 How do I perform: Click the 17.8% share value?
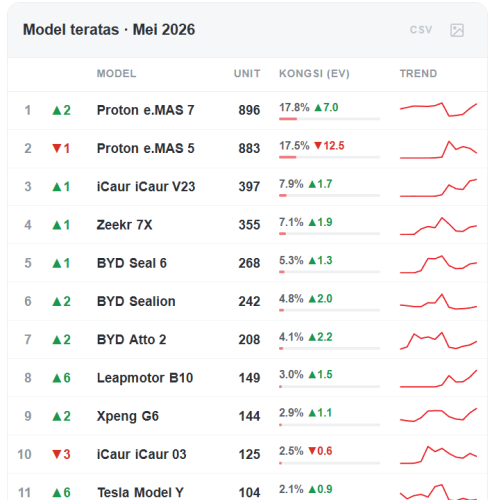[294, 107]
